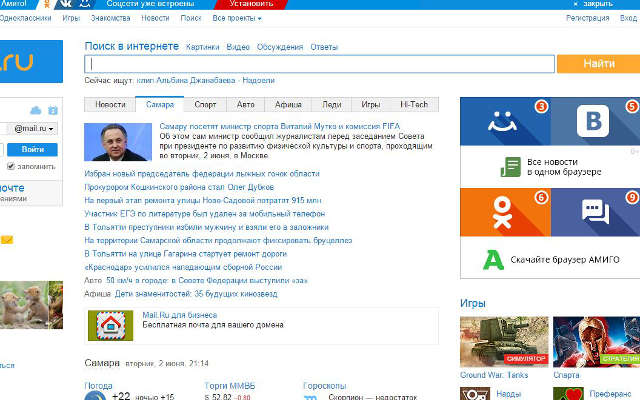Select the Самара tab

(160, 104)
